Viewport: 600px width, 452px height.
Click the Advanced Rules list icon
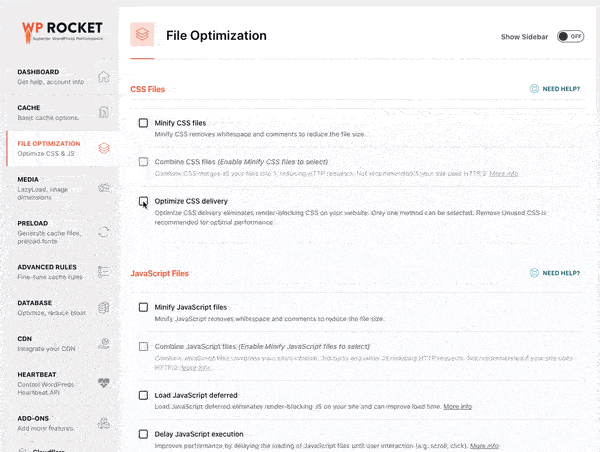[104, 272]
